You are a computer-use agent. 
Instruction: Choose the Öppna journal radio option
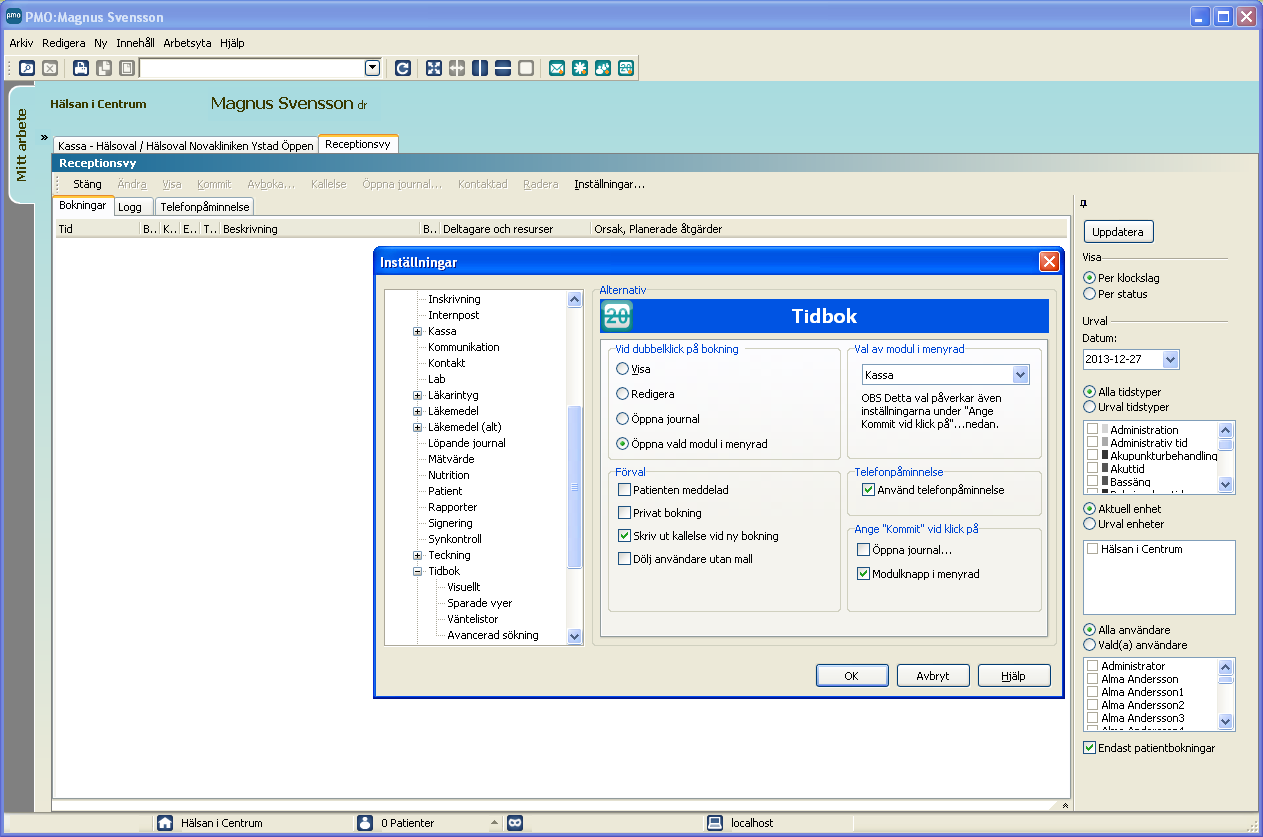(623, 419)
